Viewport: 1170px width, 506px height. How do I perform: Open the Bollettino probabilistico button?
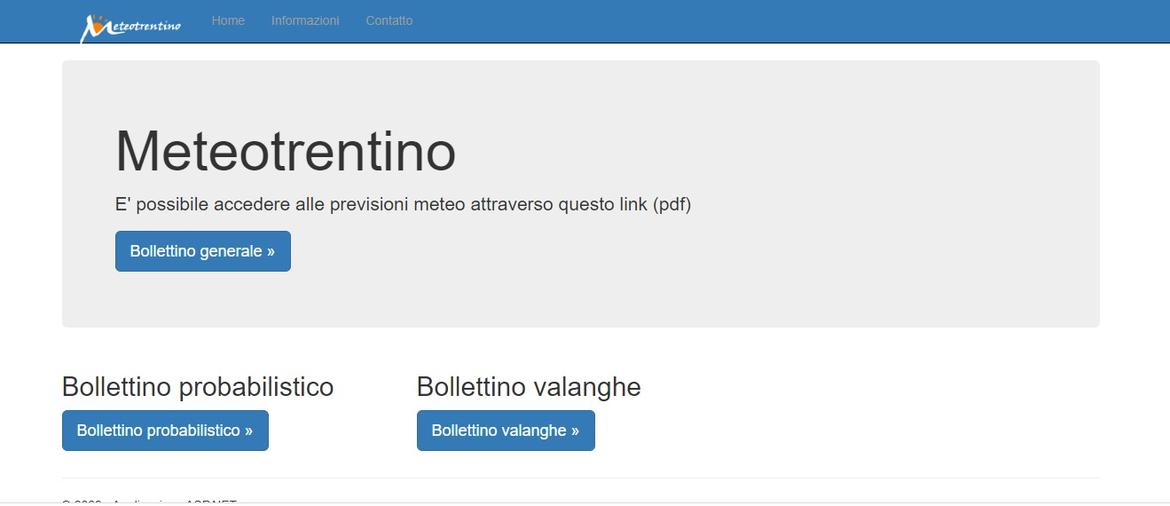[165, 431]
